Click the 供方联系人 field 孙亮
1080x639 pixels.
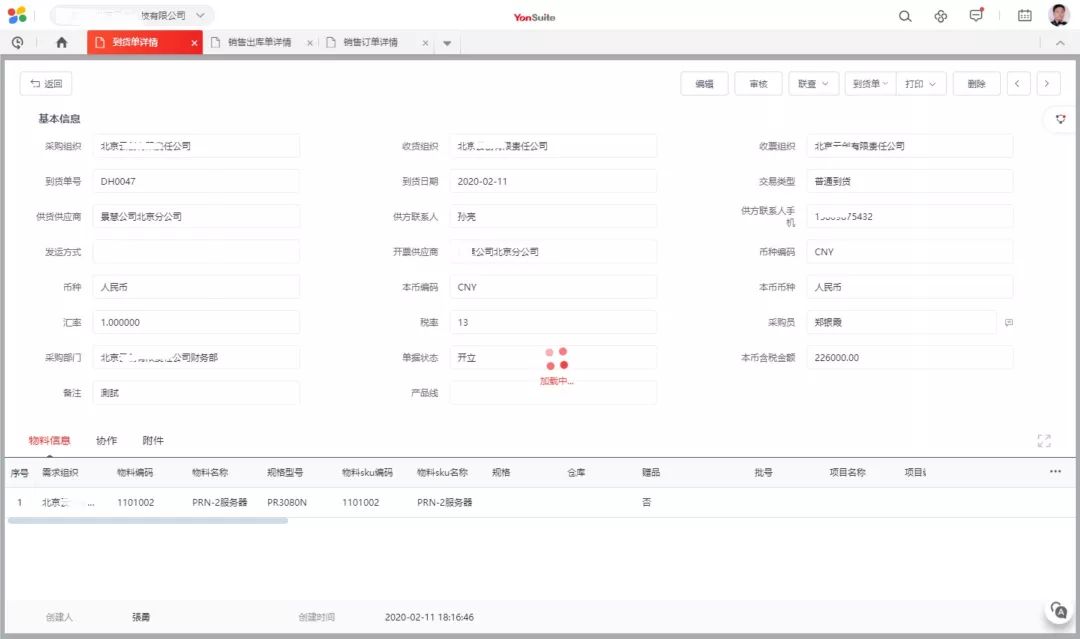553,216
